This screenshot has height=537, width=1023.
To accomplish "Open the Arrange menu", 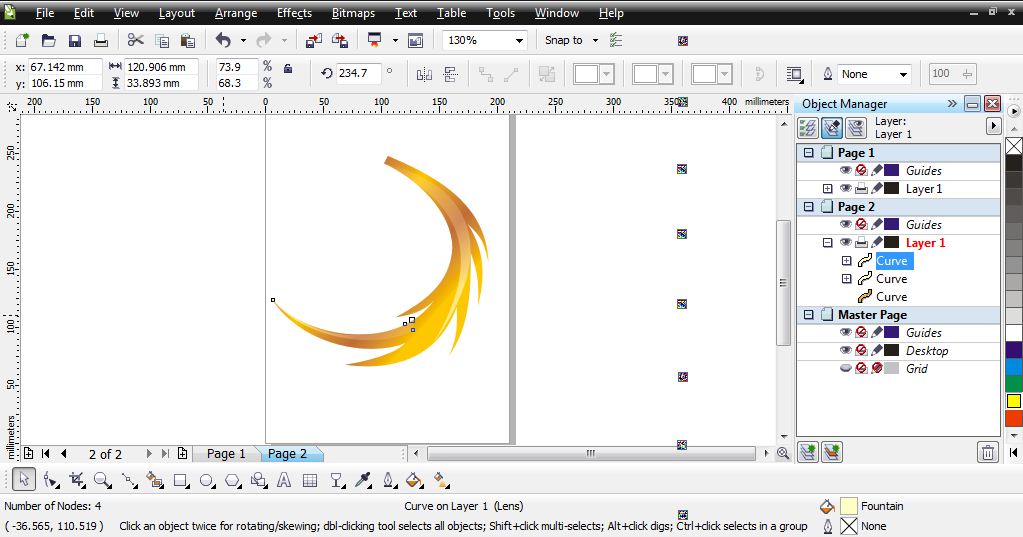I will tap(236, 13).
